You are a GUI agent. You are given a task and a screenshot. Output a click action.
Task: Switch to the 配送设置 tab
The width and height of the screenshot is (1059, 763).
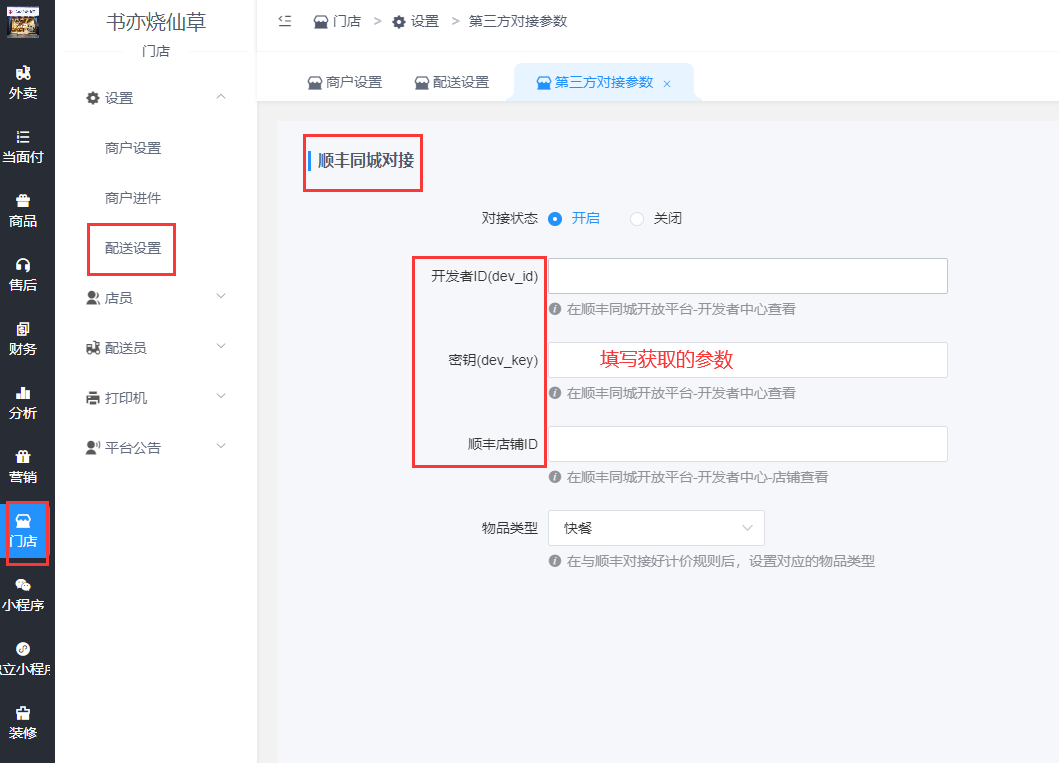pyautogui.click(x=452, y=82)
